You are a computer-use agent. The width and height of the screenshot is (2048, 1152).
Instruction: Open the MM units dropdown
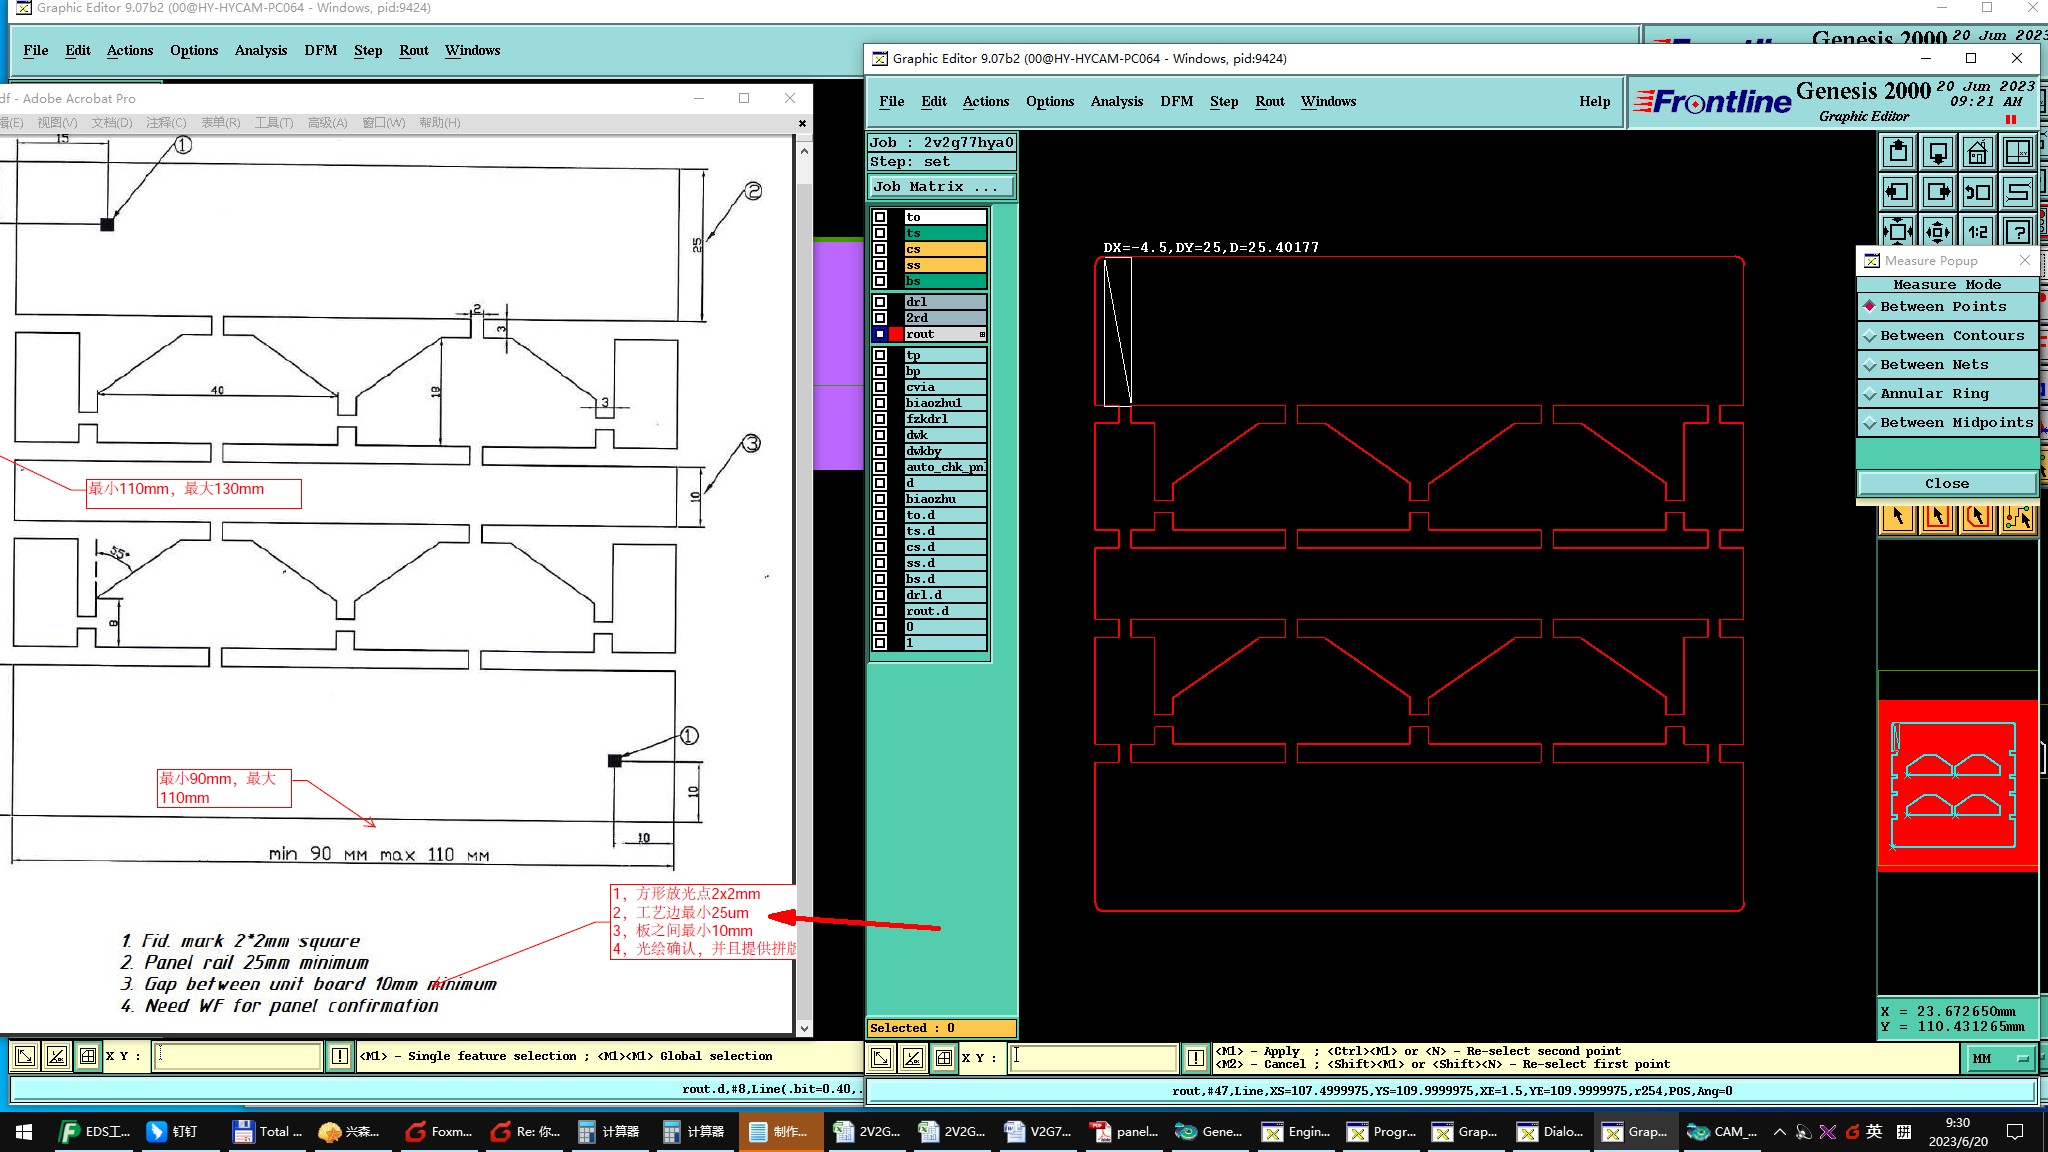point(2001,1059)
